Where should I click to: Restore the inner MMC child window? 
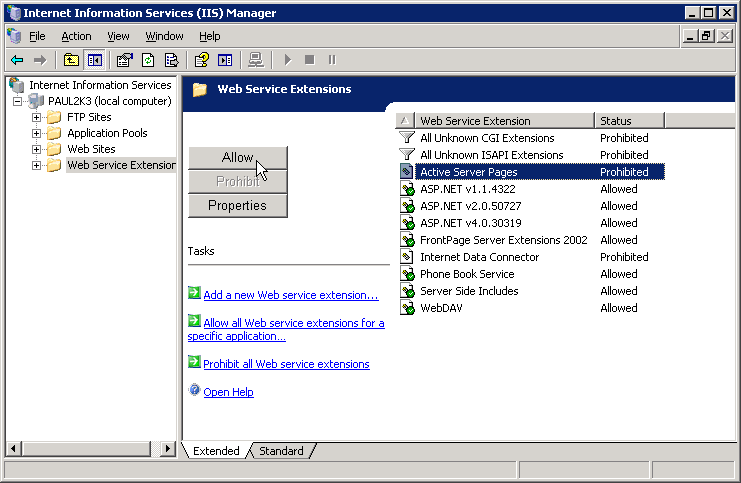point(707,36)
